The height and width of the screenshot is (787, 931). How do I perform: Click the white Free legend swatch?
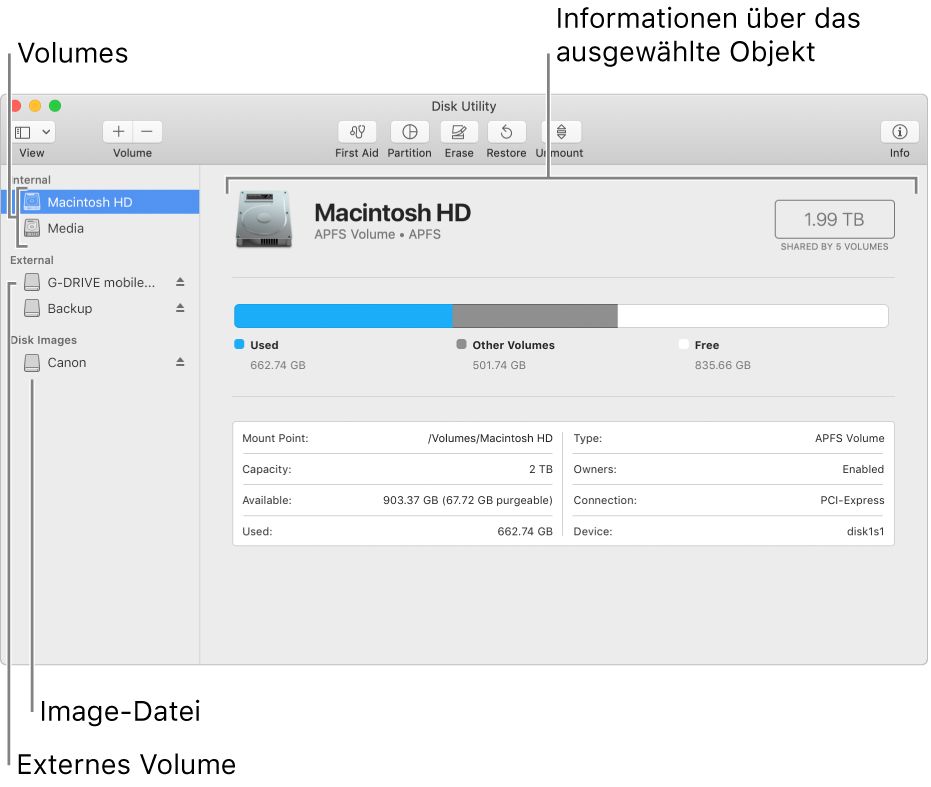click(684, 344)
